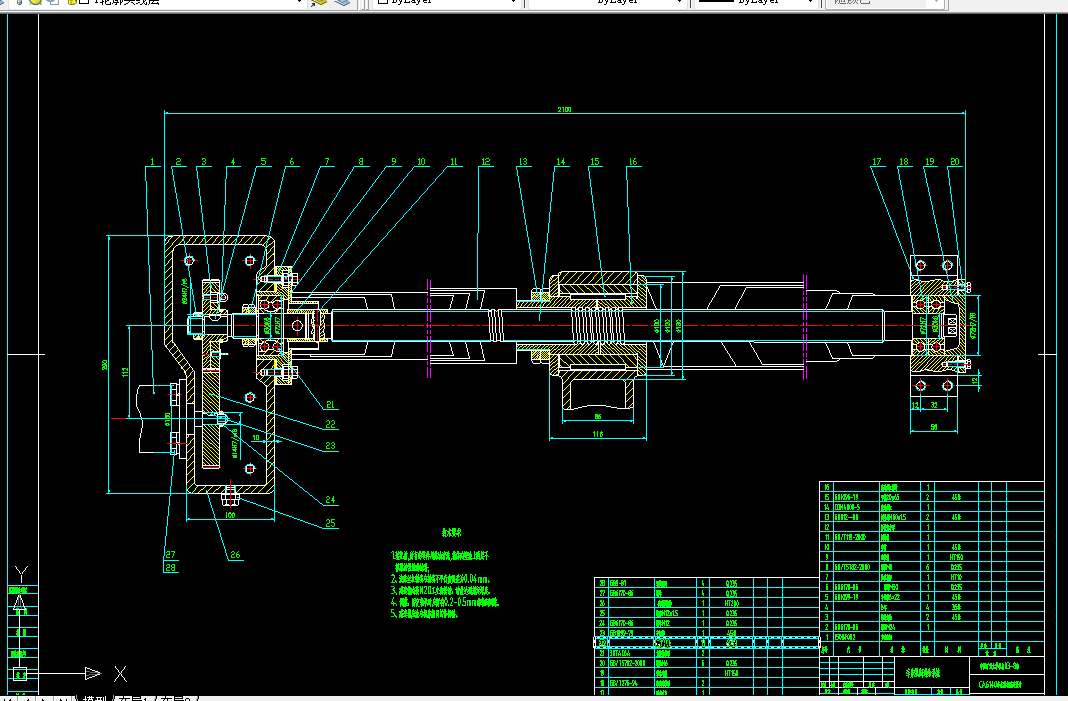Select part callout number 3
1068x701 pixels.
click(204, 162)
